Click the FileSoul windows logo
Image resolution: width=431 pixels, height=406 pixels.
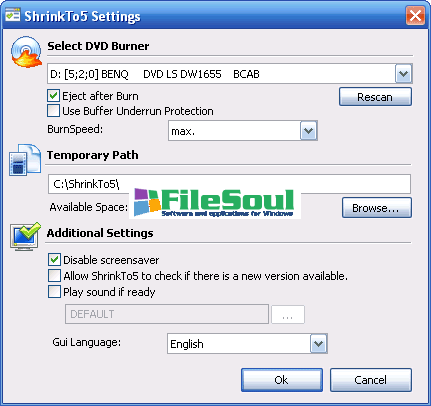[147, 202]
